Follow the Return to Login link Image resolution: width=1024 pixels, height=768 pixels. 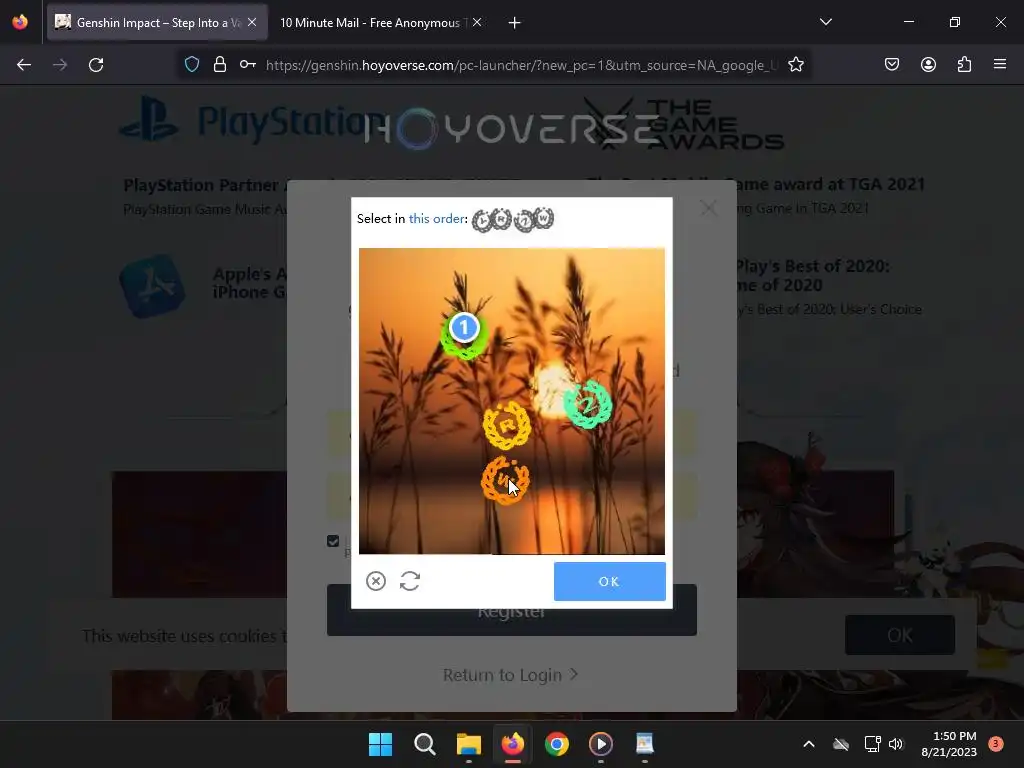tap(510, 675)
